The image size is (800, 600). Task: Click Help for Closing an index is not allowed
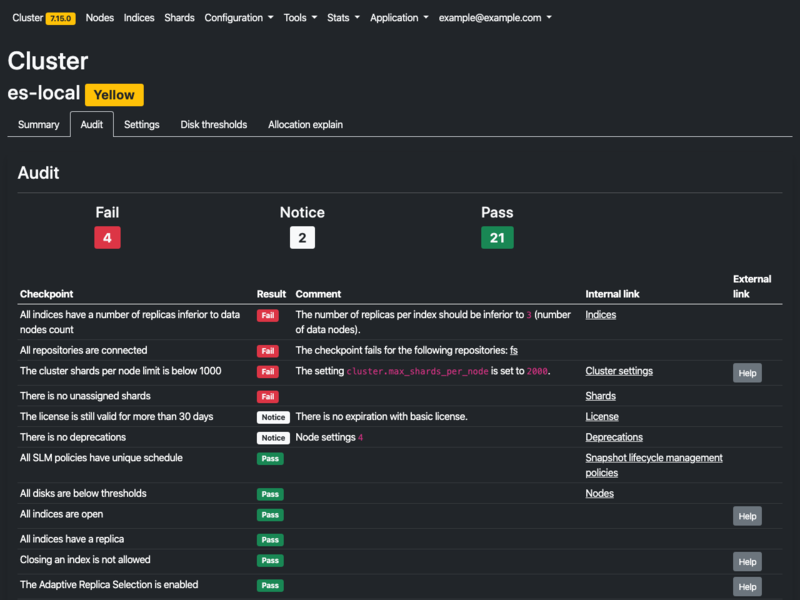click(x=747, y=562)
